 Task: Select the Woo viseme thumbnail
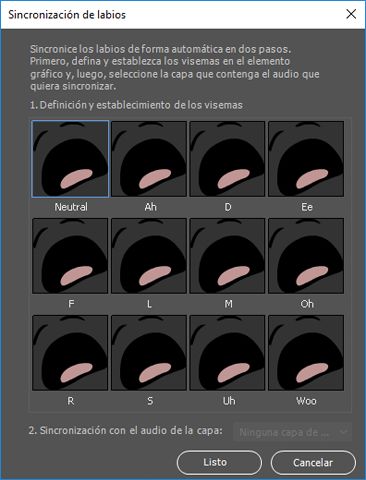click(306, 353)
